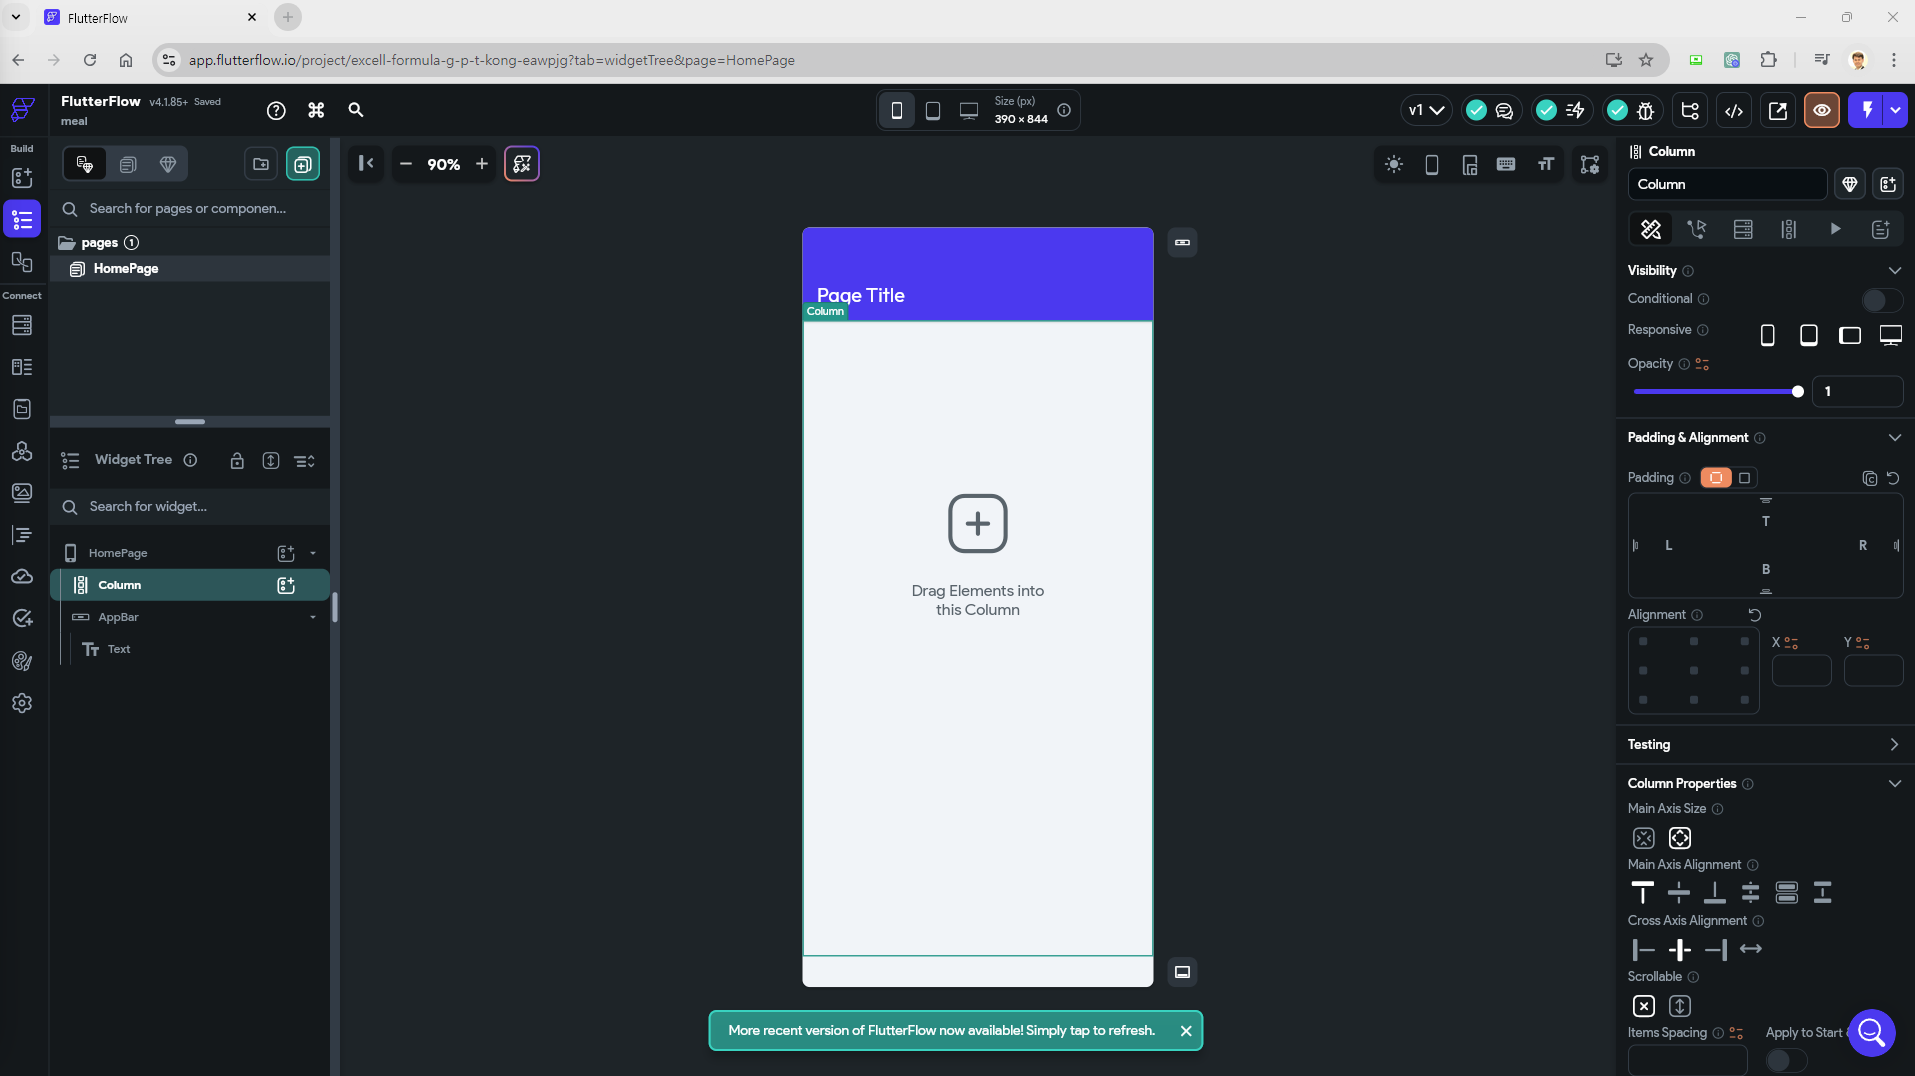Open Widget Tree options menu icon

(305, 461)
